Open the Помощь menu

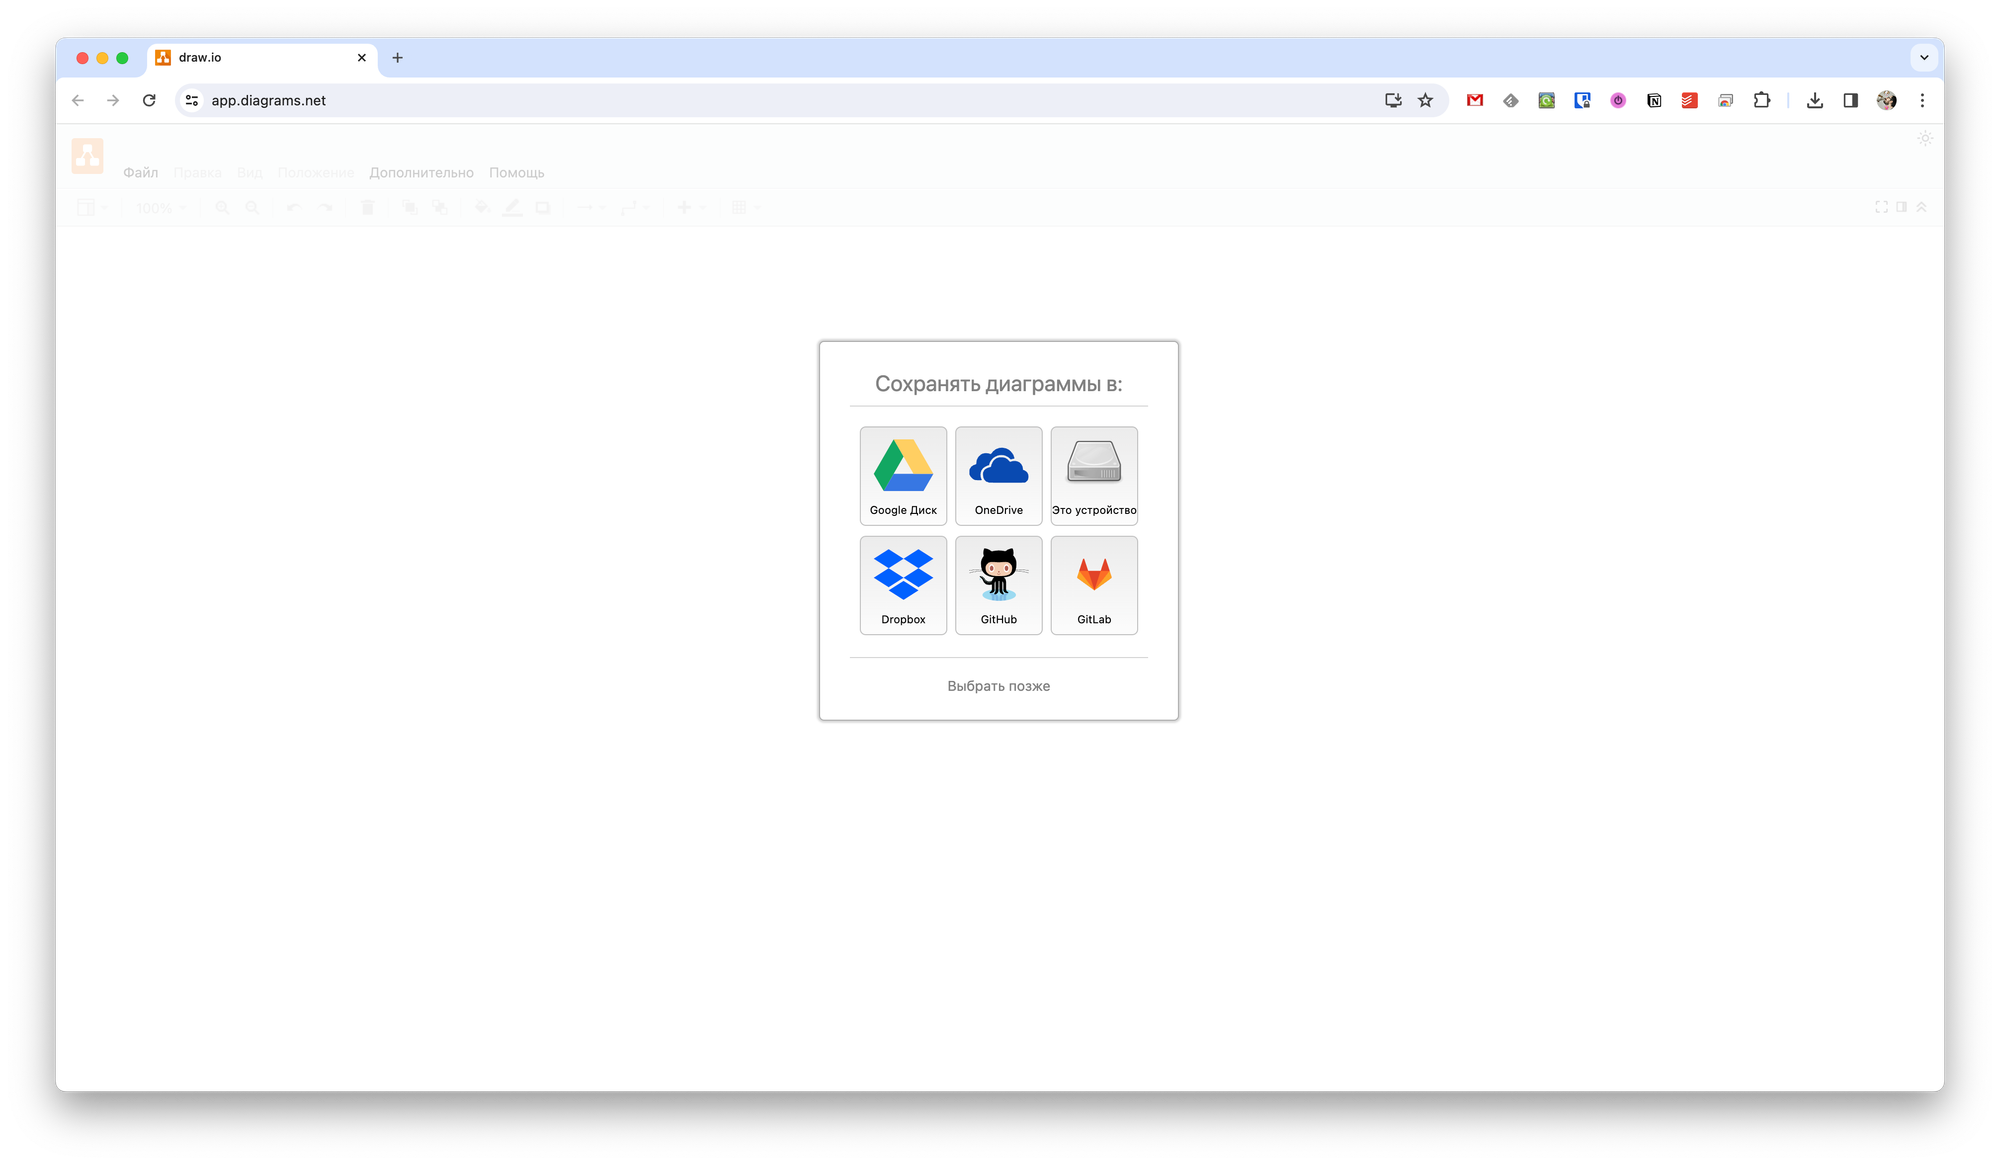click(x=516, y=173)
